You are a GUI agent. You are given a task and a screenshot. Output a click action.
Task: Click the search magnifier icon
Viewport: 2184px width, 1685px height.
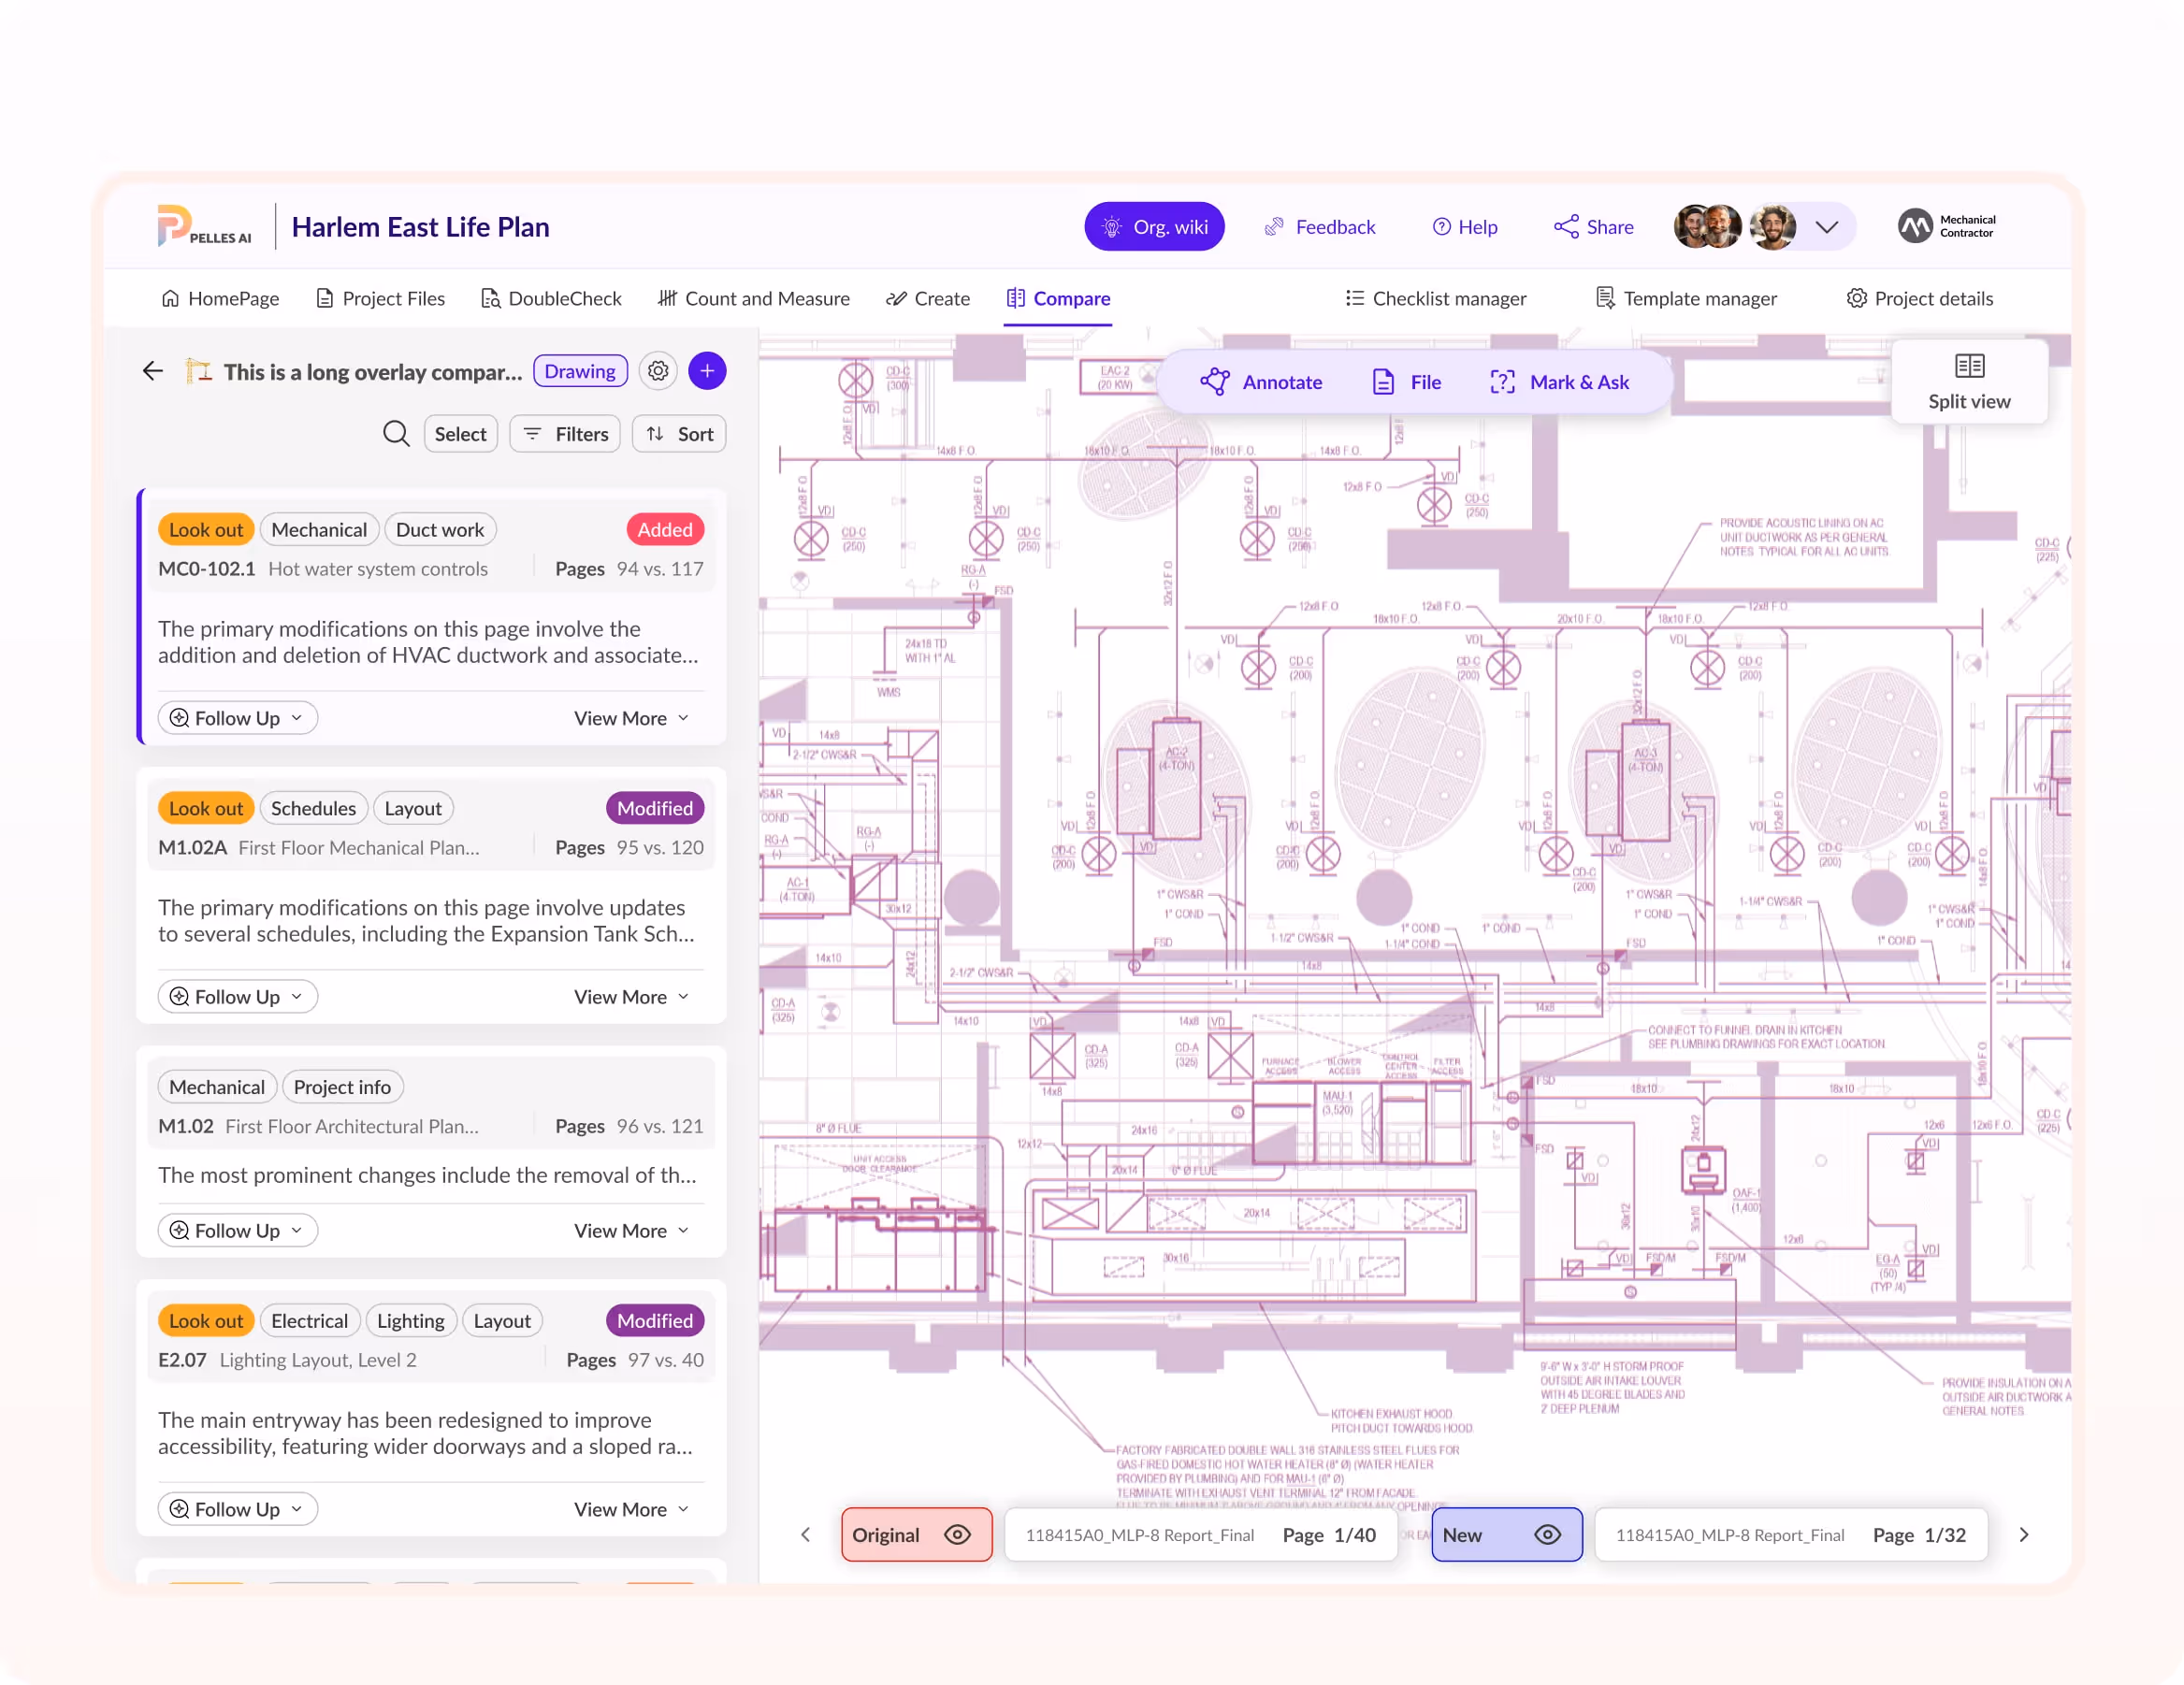point(396,434)
